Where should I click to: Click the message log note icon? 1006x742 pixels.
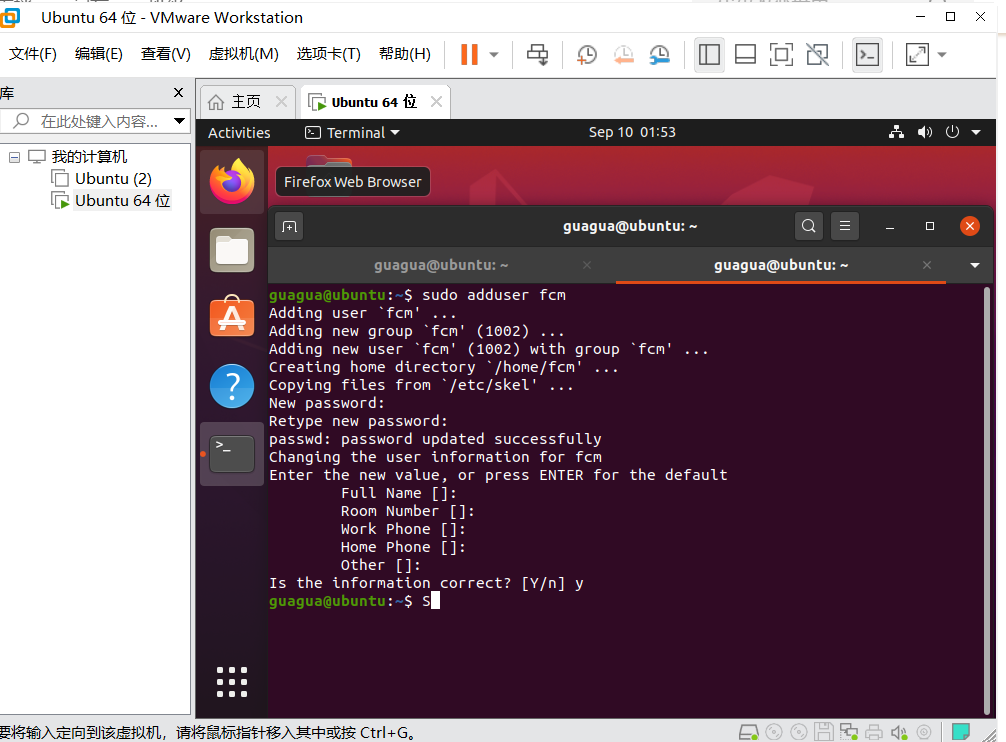click(x=960, y=732)
